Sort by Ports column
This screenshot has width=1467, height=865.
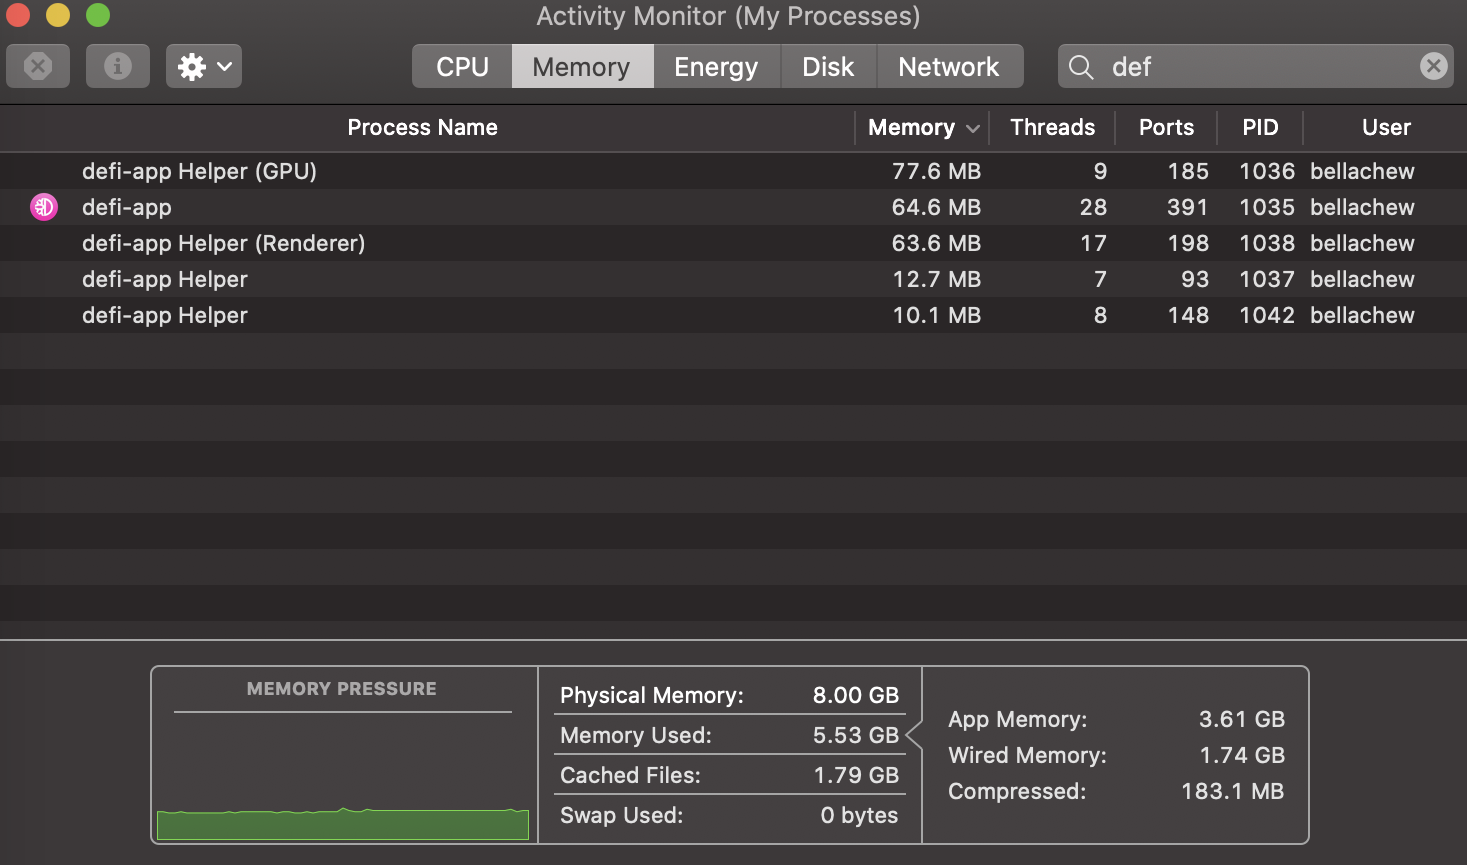(1166, 127)
